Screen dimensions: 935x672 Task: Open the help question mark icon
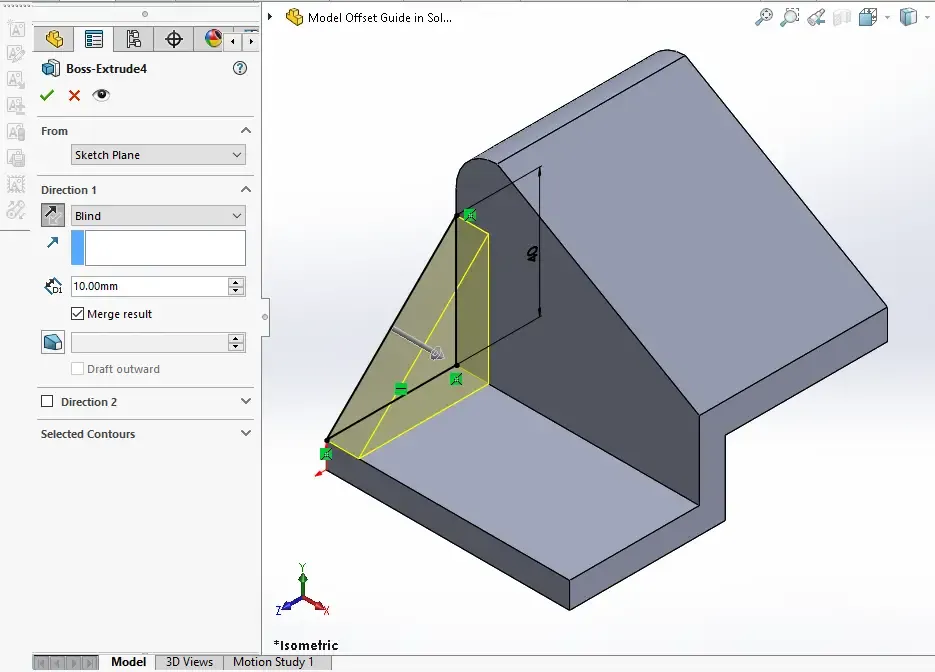[x=239, y=68]
